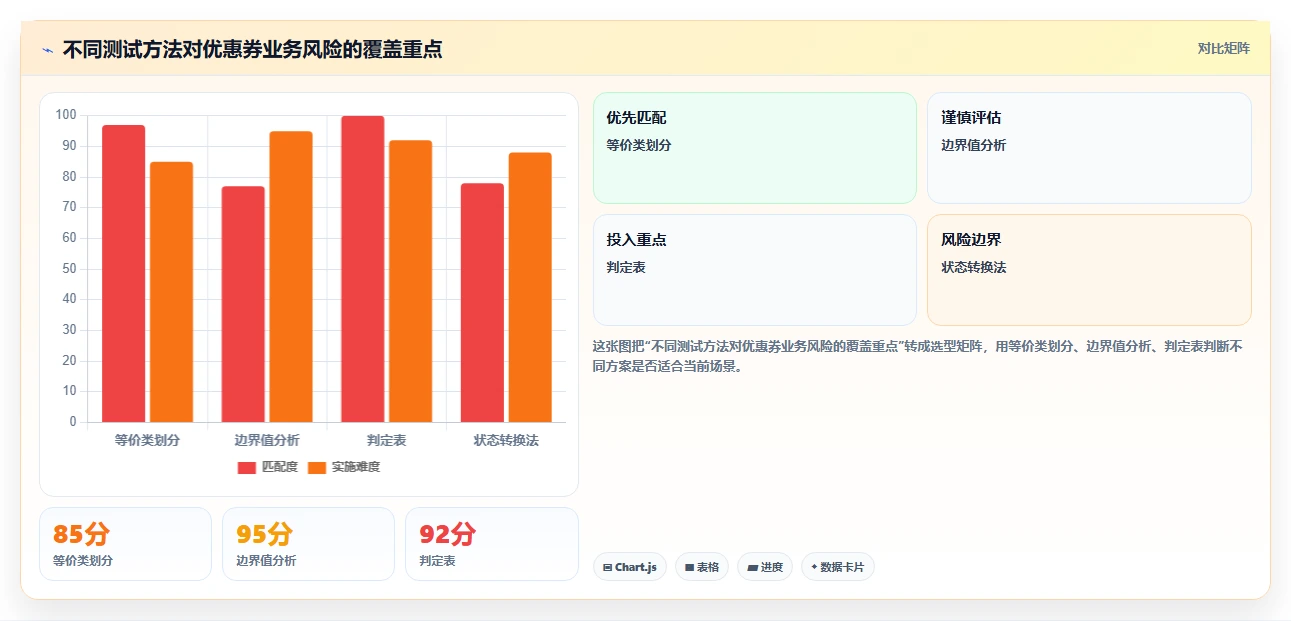Click the orange 实施难度 bar for 等价类划分
This screenshot has width=1291, height=621.
(x=171, y=292)
